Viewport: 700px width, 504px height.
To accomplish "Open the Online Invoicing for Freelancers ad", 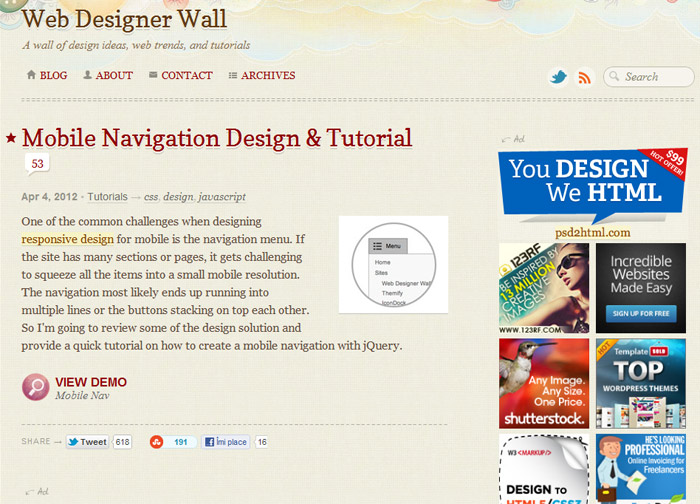I will tap(641, 469).
